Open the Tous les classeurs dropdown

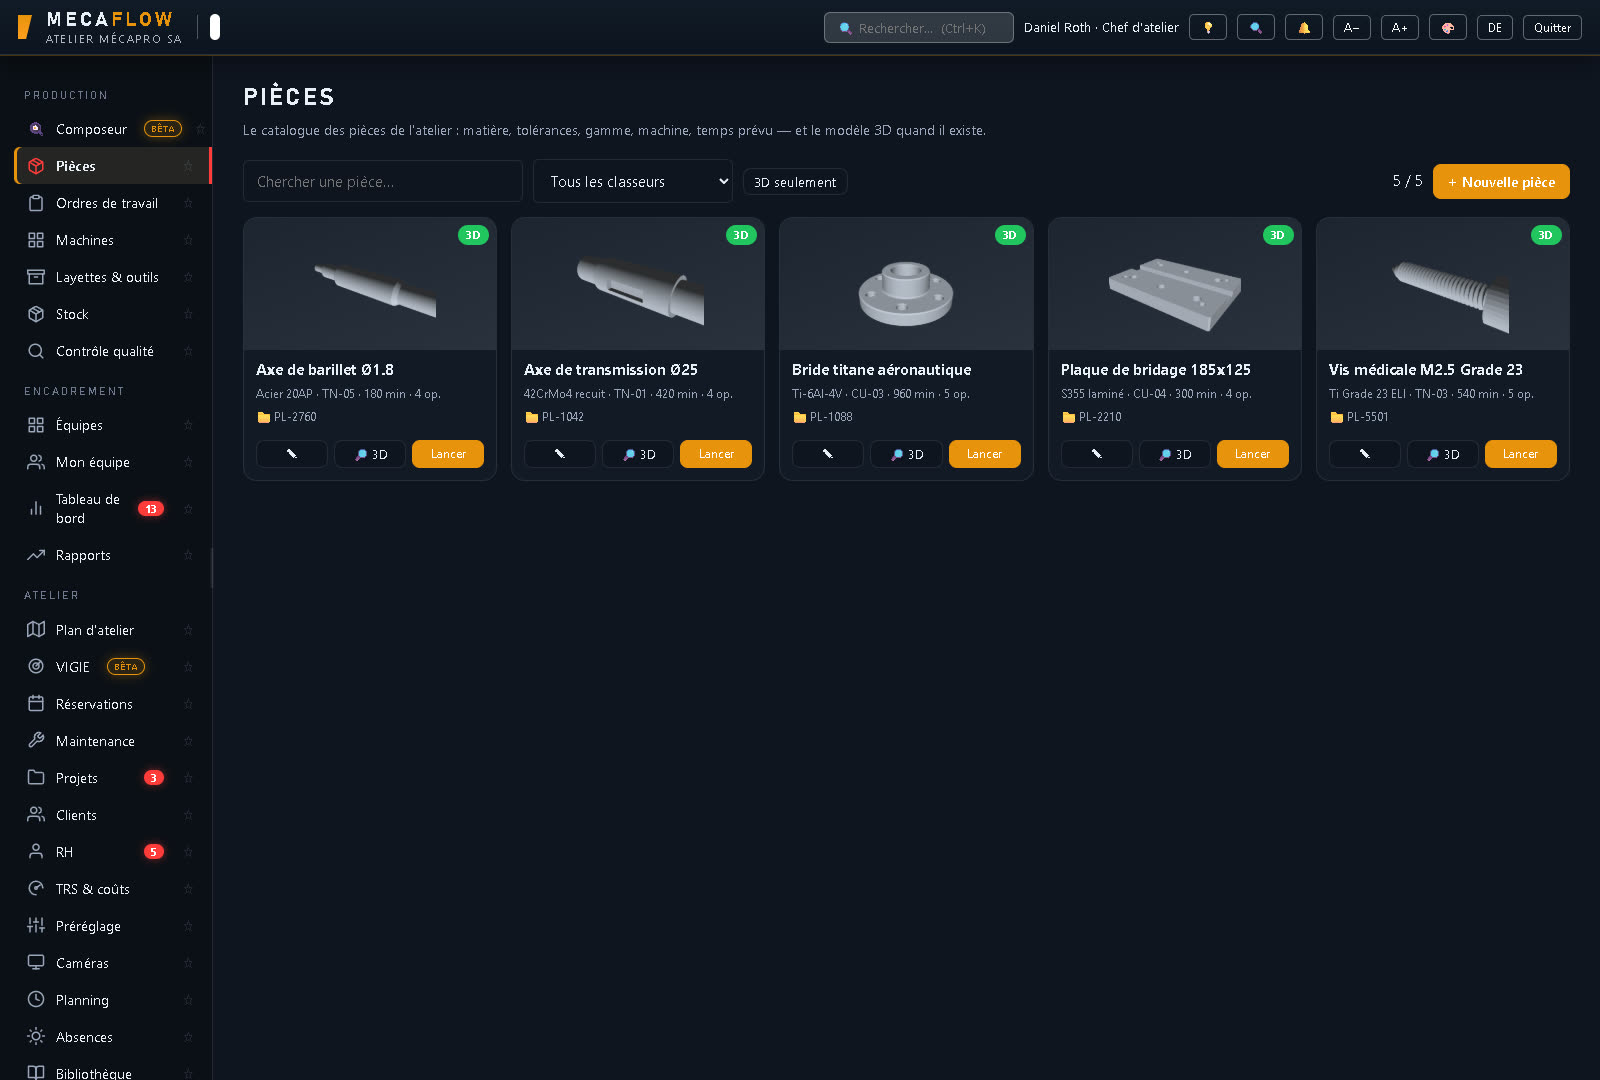(x=633, y=181)
